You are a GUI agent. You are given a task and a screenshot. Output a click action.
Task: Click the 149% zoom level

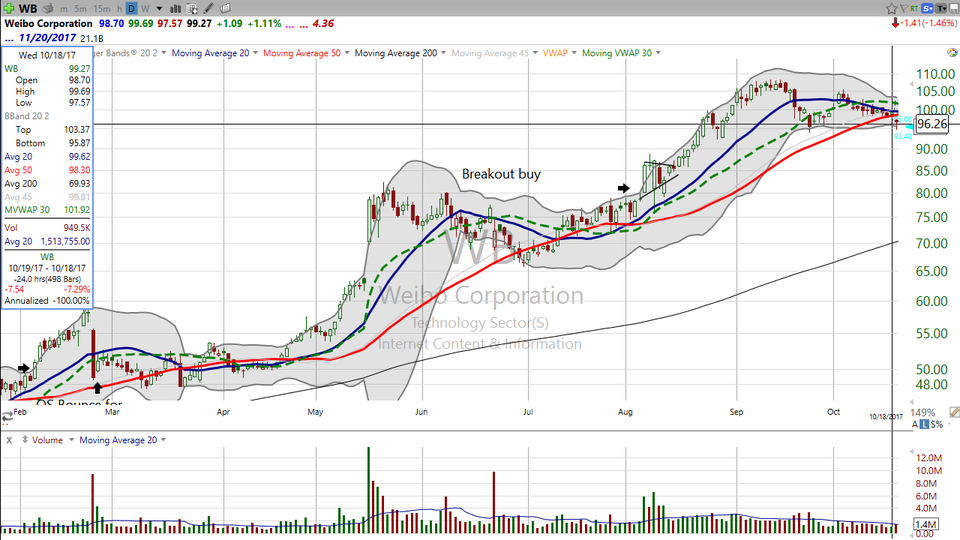point(923,413)
